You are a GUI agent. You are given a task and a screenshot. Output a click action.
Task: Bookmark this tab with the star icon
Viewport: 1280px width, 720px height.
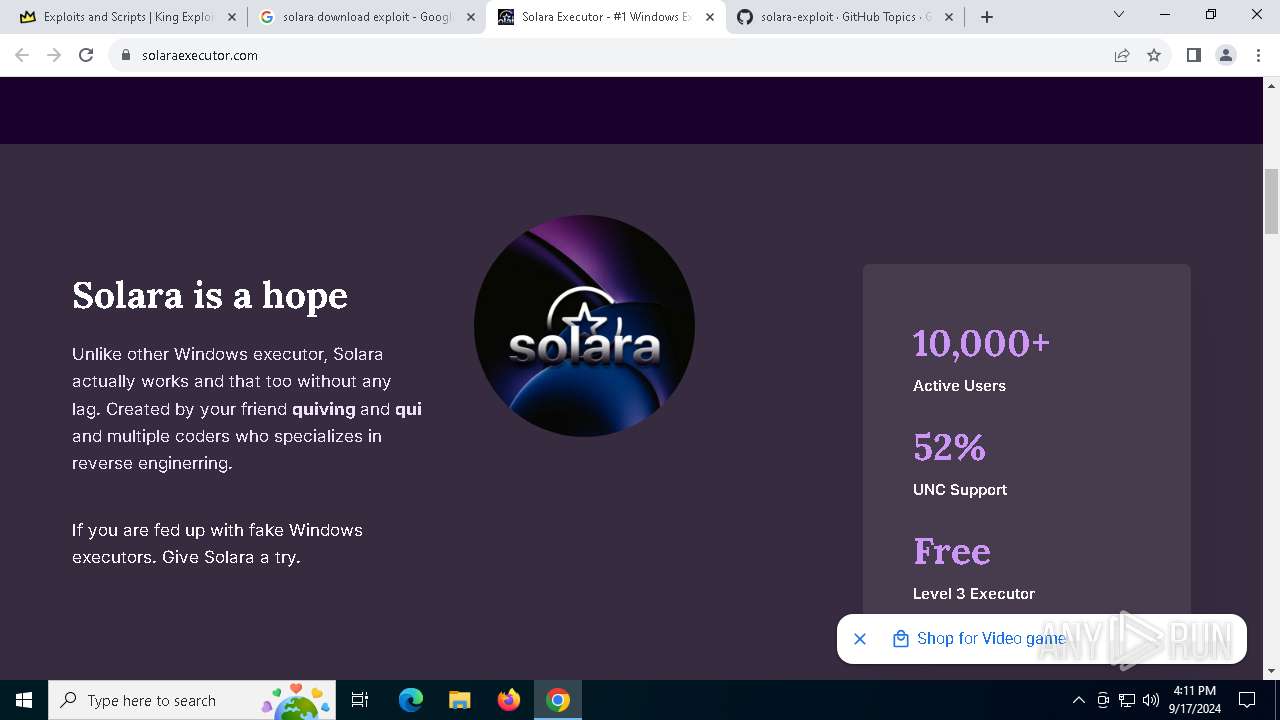point(1154,55)
